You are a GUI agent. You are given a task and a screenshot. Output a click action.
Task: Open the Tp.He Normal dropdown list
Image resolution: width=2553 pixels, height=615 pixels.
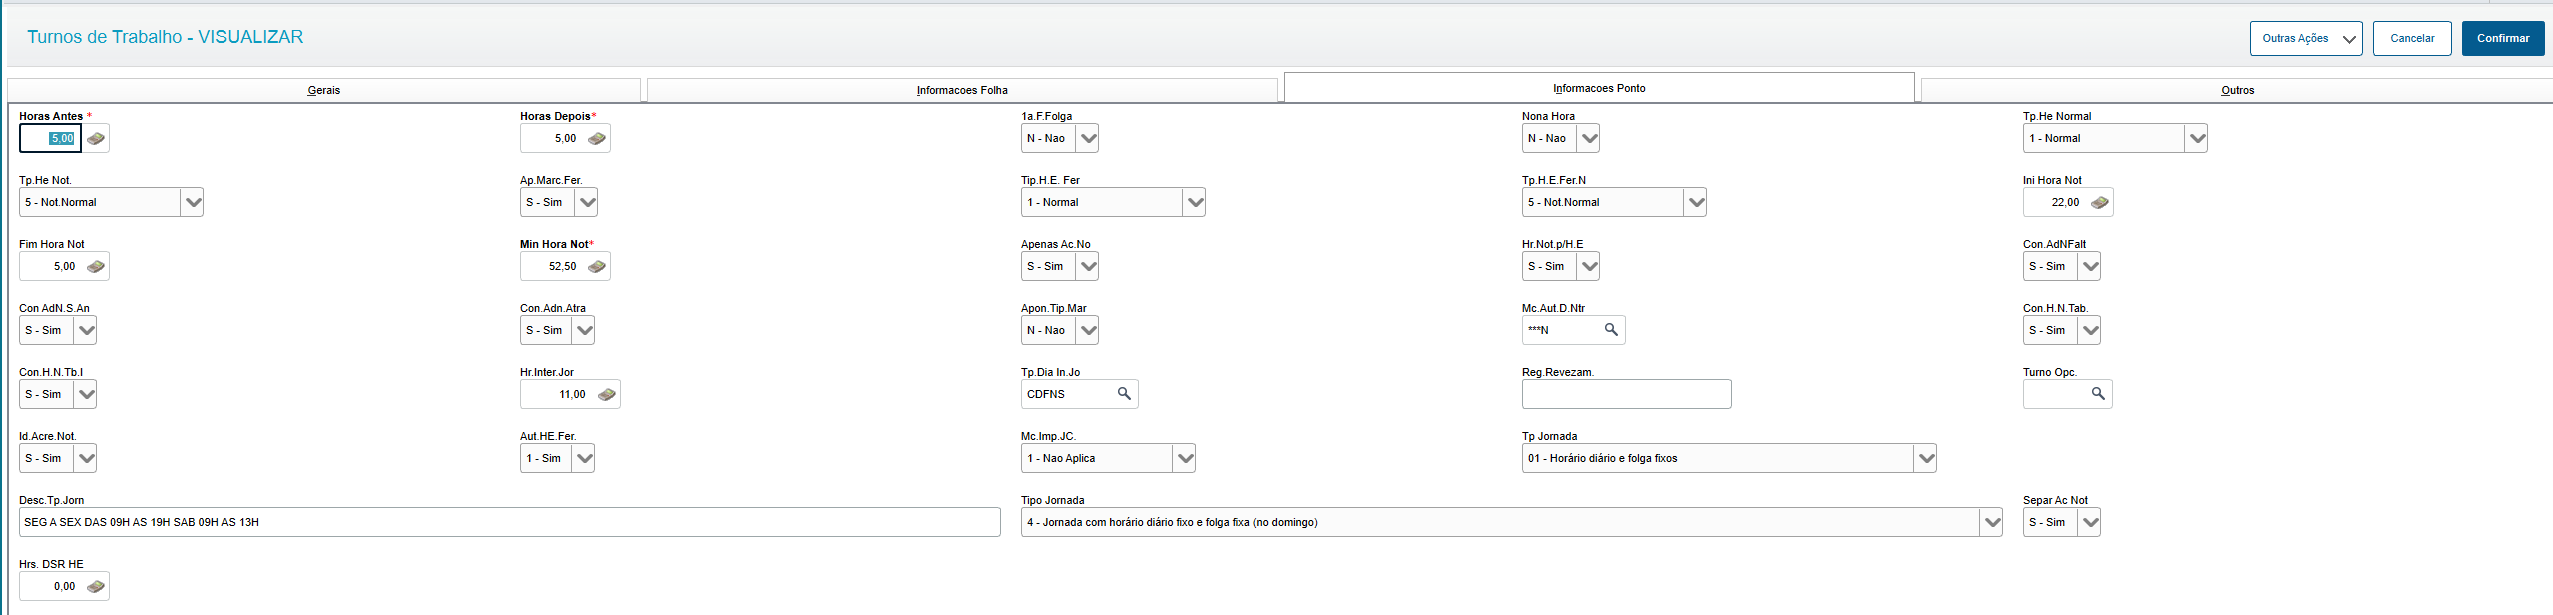pos(2196,139)
